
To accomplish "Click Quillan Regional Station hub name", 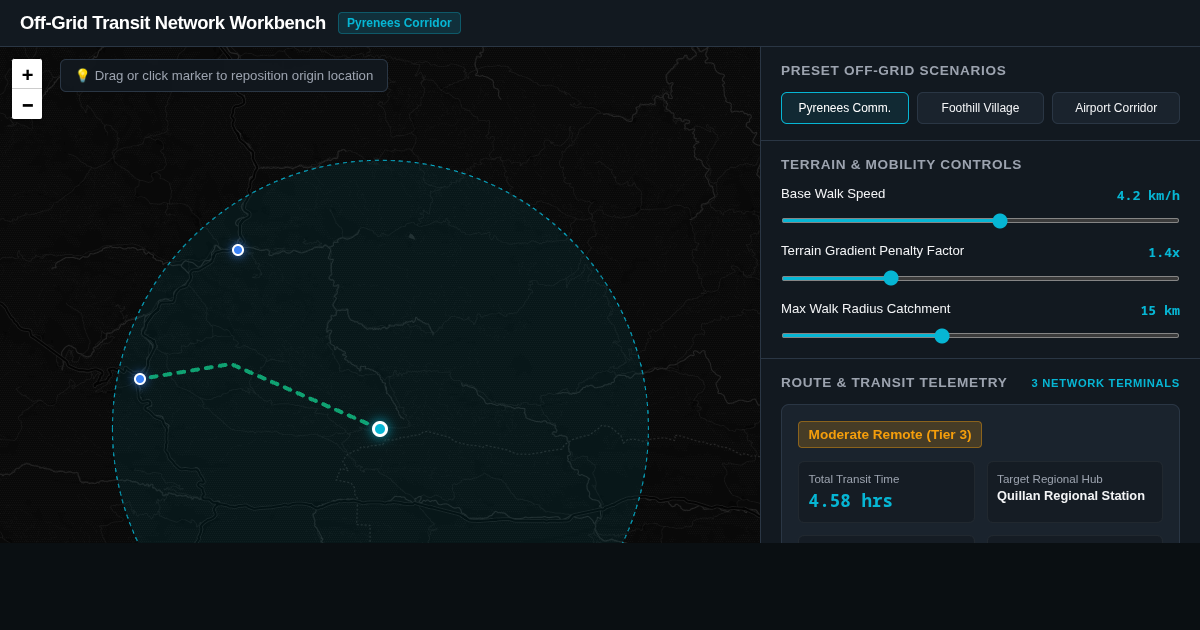I will [1071, 496].
